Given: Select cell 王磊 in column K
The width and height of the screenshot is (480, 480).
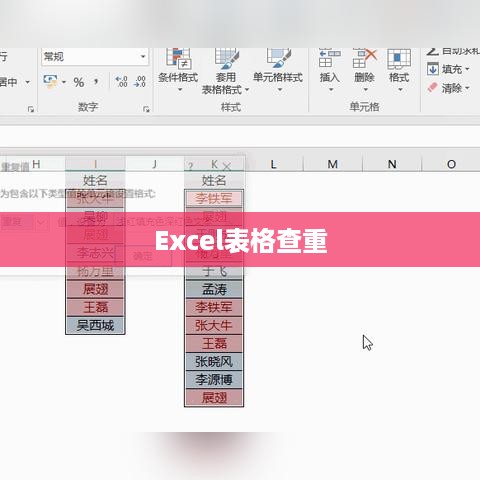Looking at the screenshot, I should [x=214, y=343].
